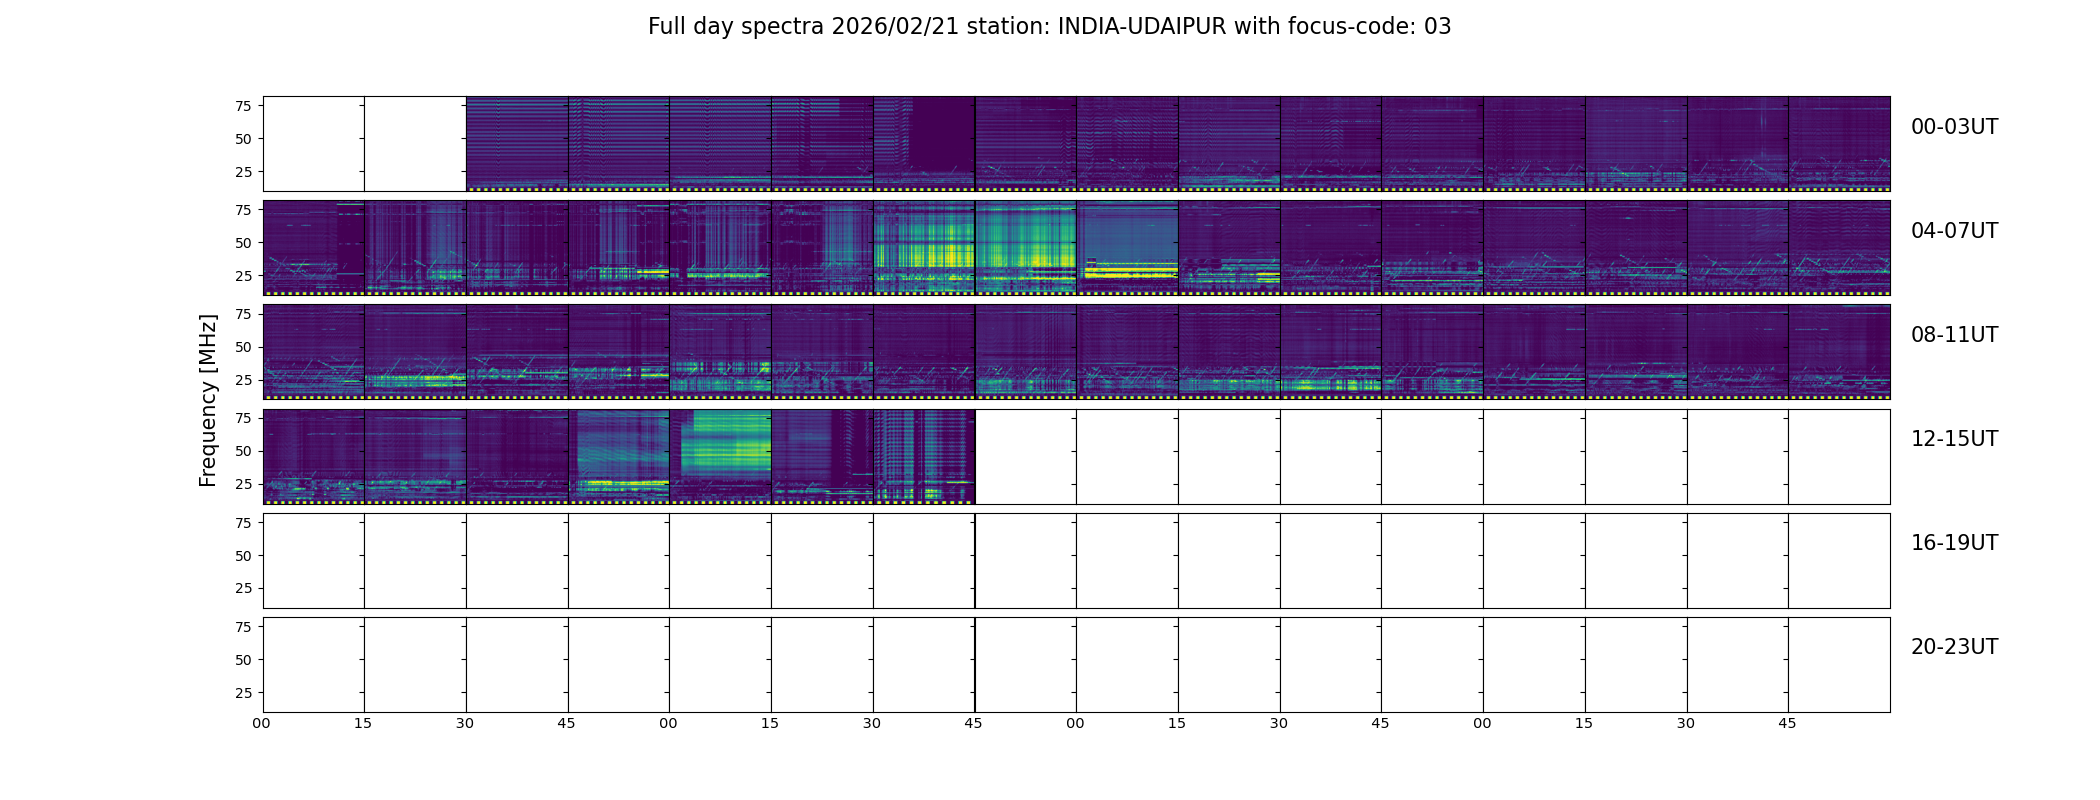The width and height of the screenshot is (2100, 800).
Task: Click the 75 tick on top row frequency axis
Action: click(x=243, y=106)
